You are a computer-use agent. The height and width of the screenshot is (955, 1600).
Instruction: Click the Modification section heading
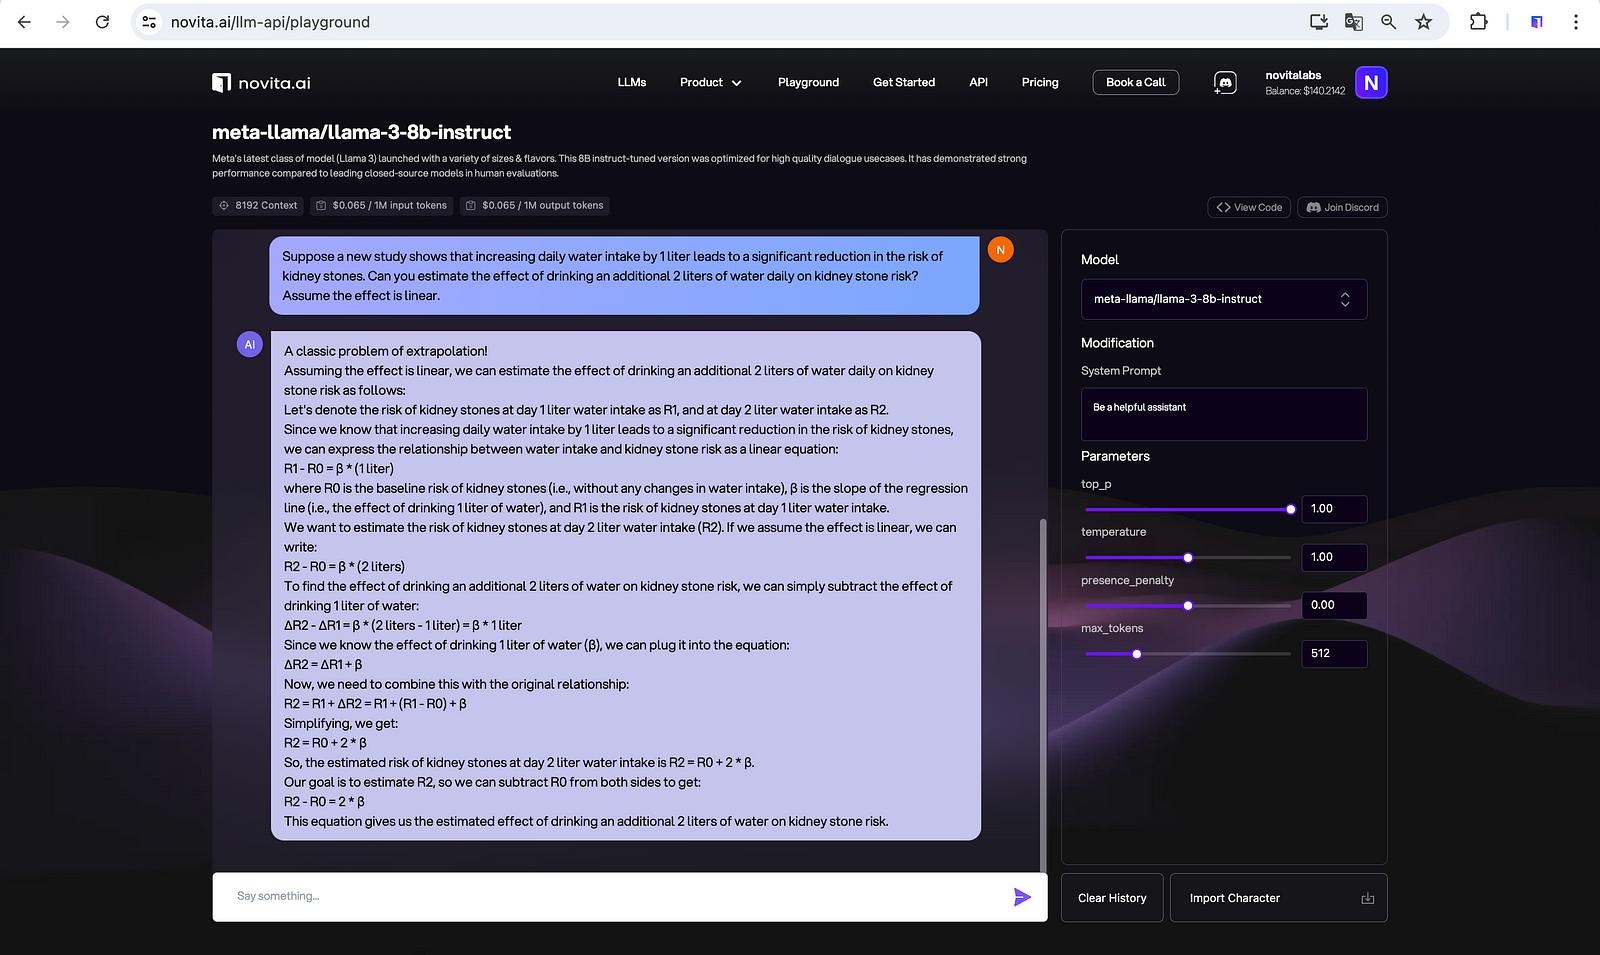1117,343
